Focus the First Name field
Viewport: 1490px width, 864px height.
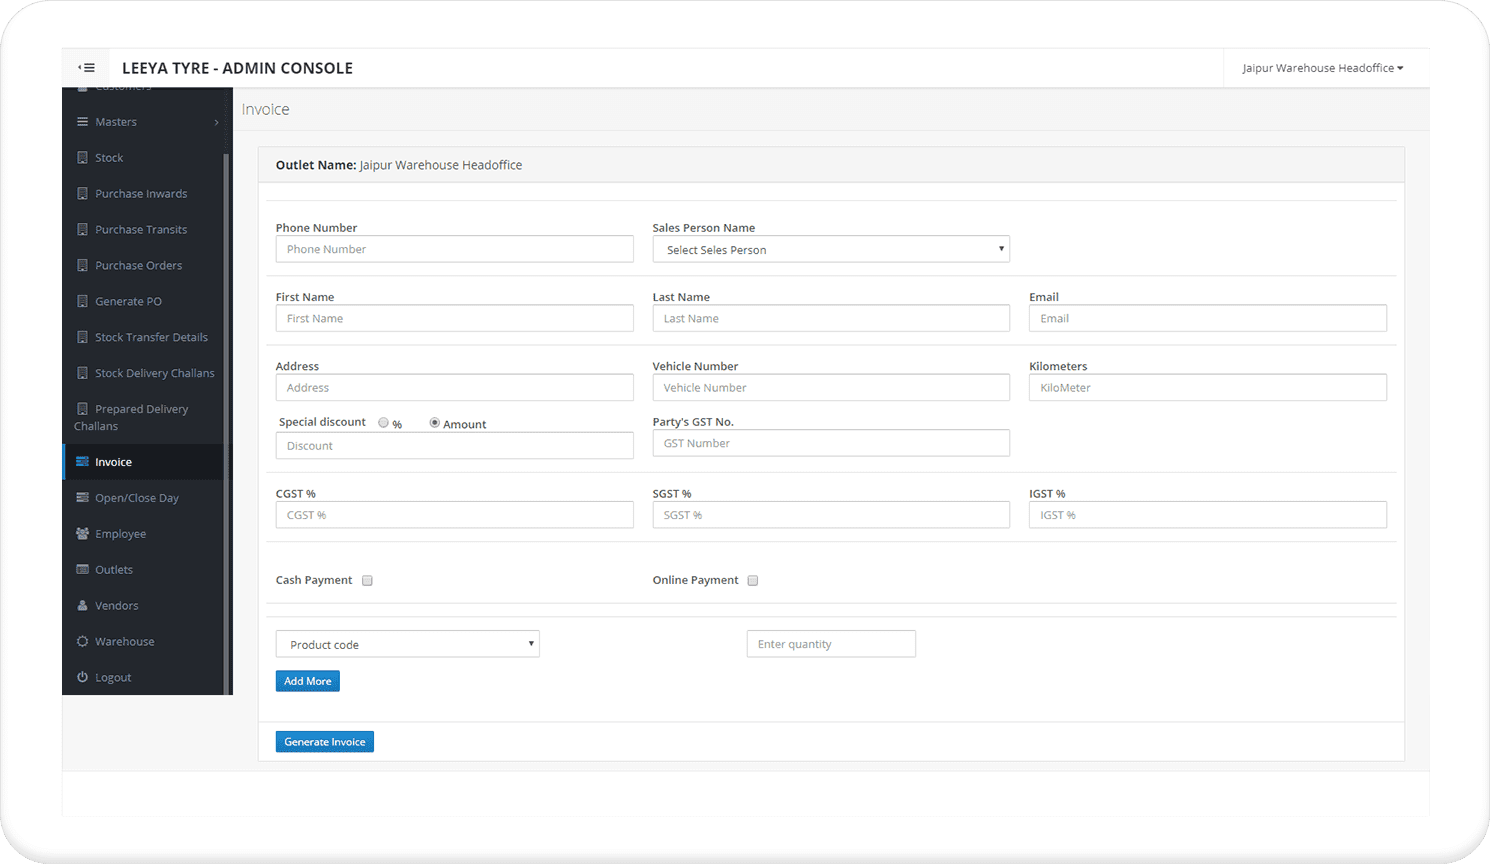[x=455, y=318]
